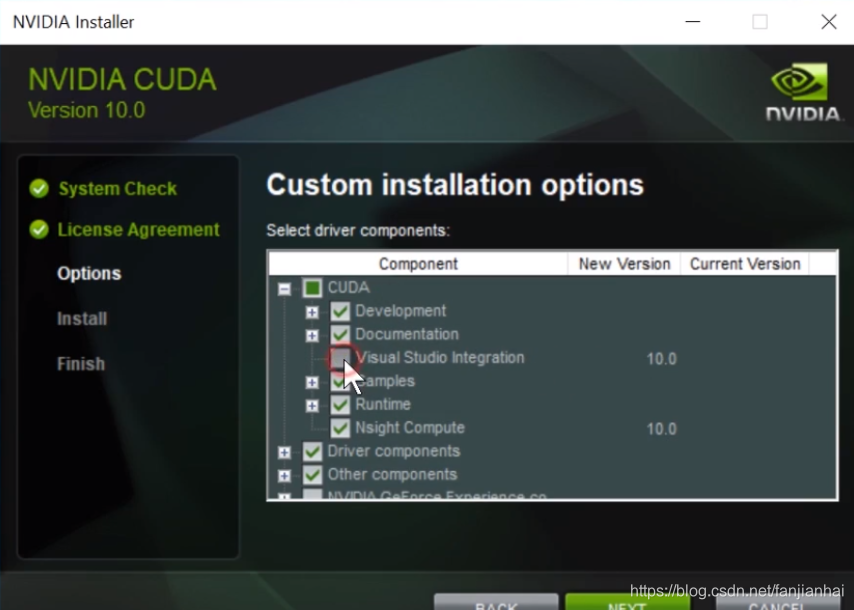Viewport: 854px width, 610px height.
Task: Select the Runtime row label
Action: pos(383,405)
